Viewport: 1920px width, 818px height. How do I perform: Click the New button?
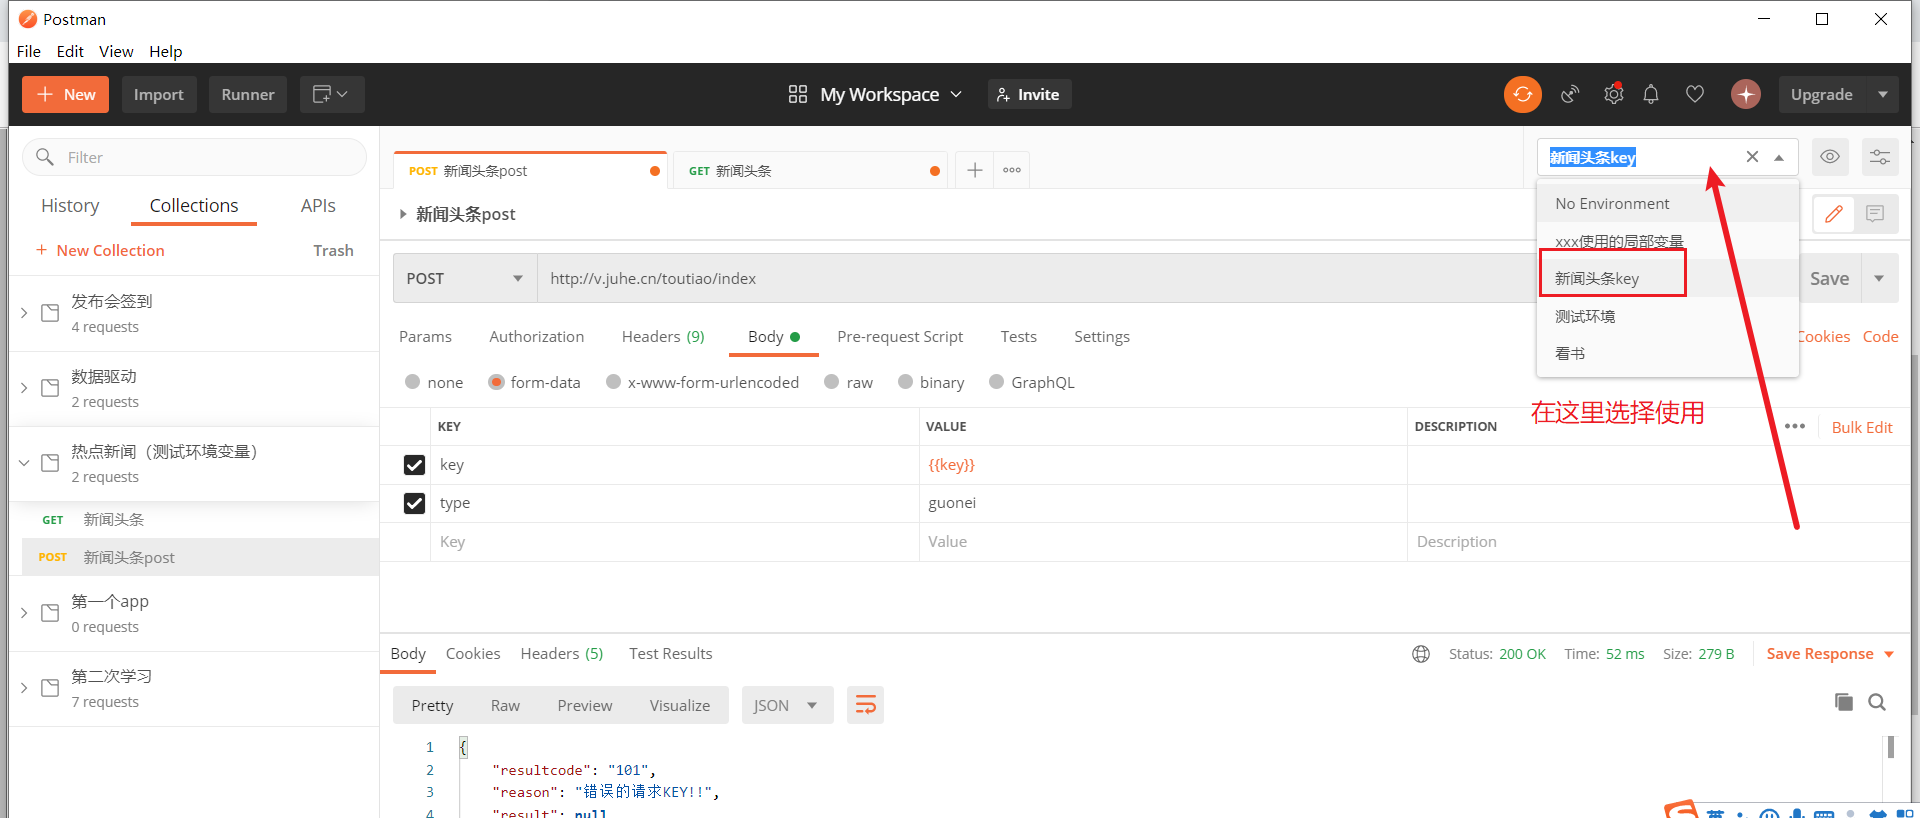click(66, 94)
